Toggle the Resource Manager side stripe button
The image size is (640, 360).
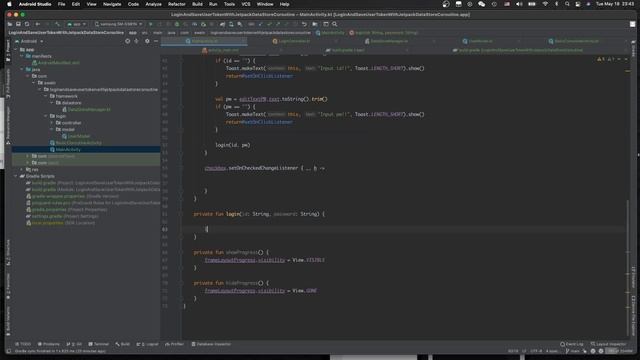pos(8,124)
